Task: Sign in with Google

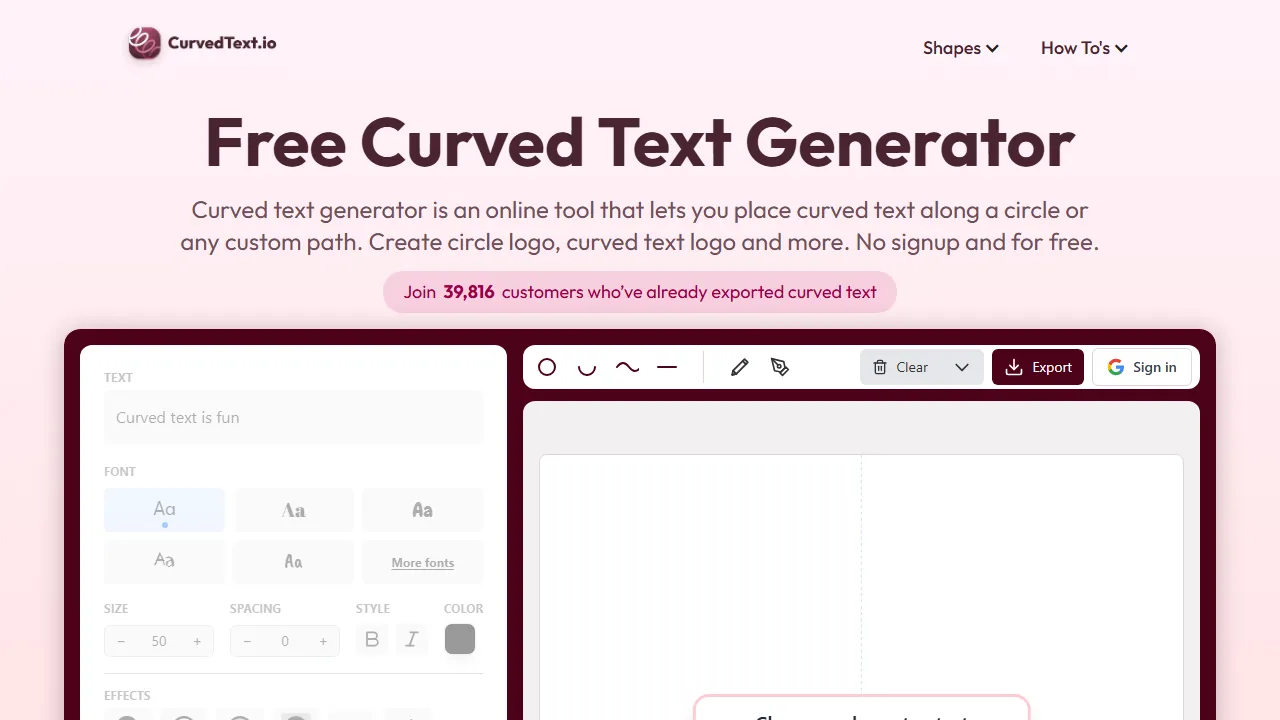Action: (1142, 367)
